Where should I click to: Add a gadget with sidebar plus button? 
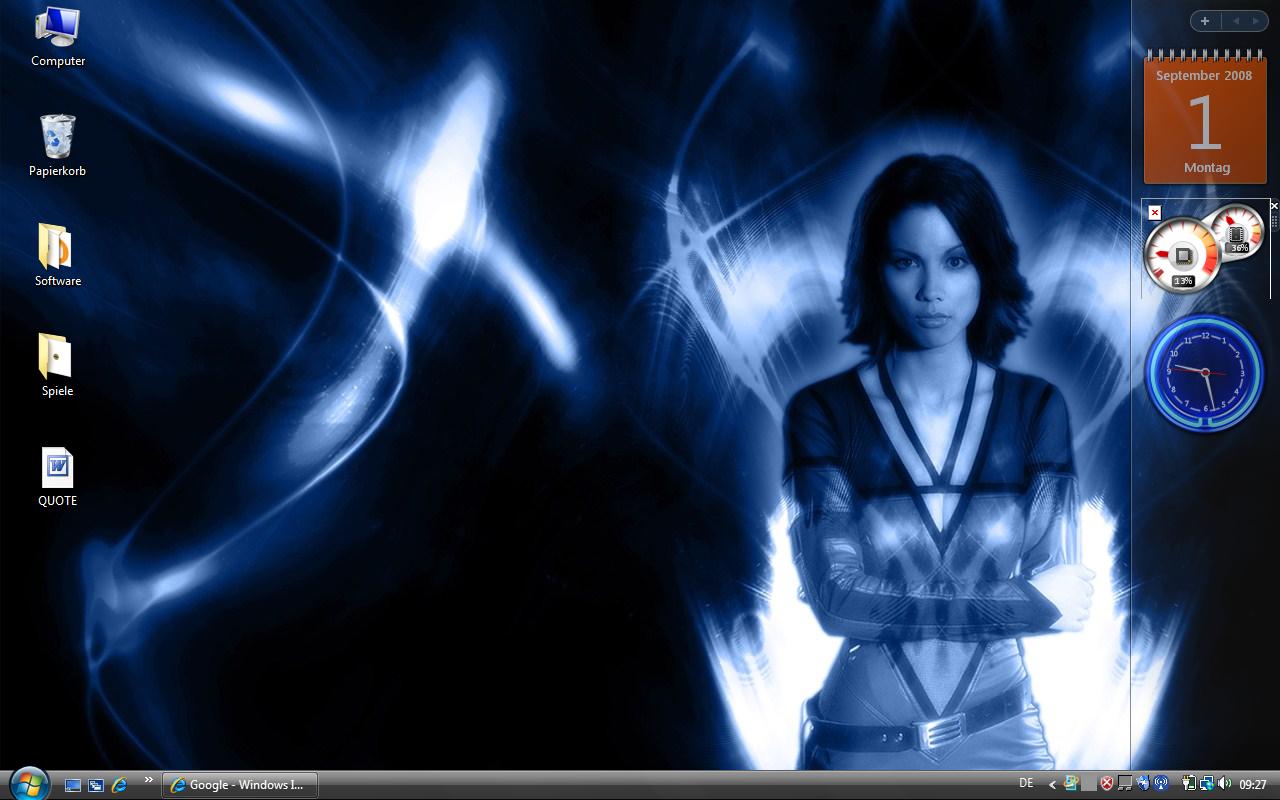coord(1205,21)
